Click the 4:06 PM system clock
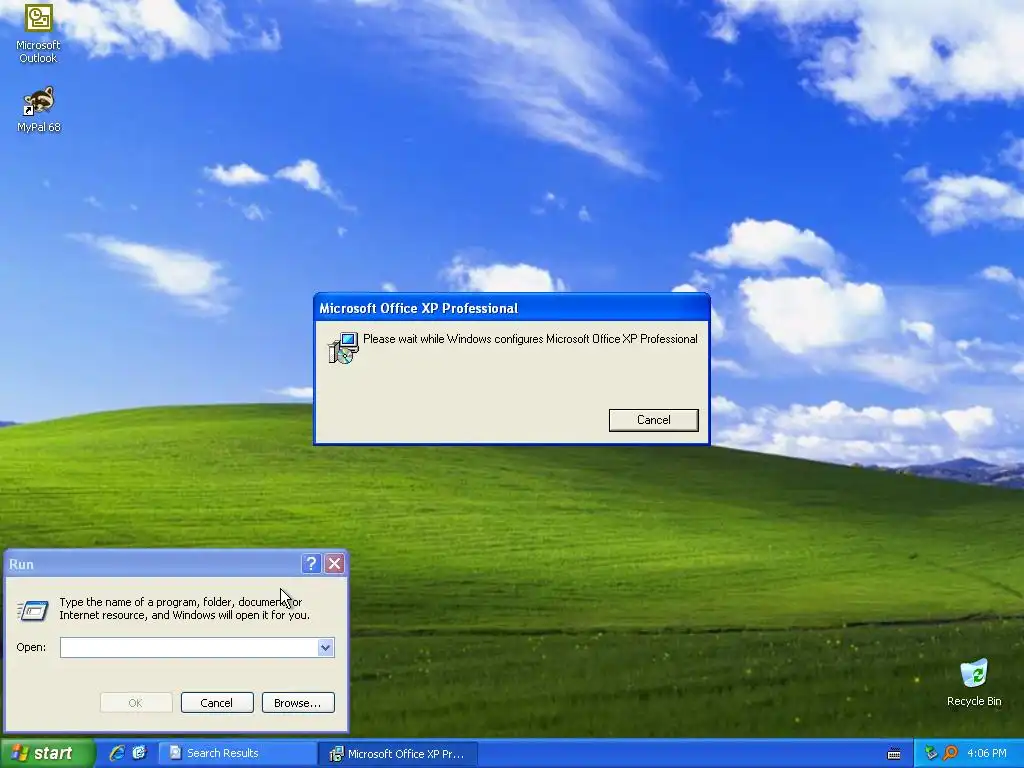The height and width of the screenshot is (768, 1024). pyautogui.click(x=987, y=753)
